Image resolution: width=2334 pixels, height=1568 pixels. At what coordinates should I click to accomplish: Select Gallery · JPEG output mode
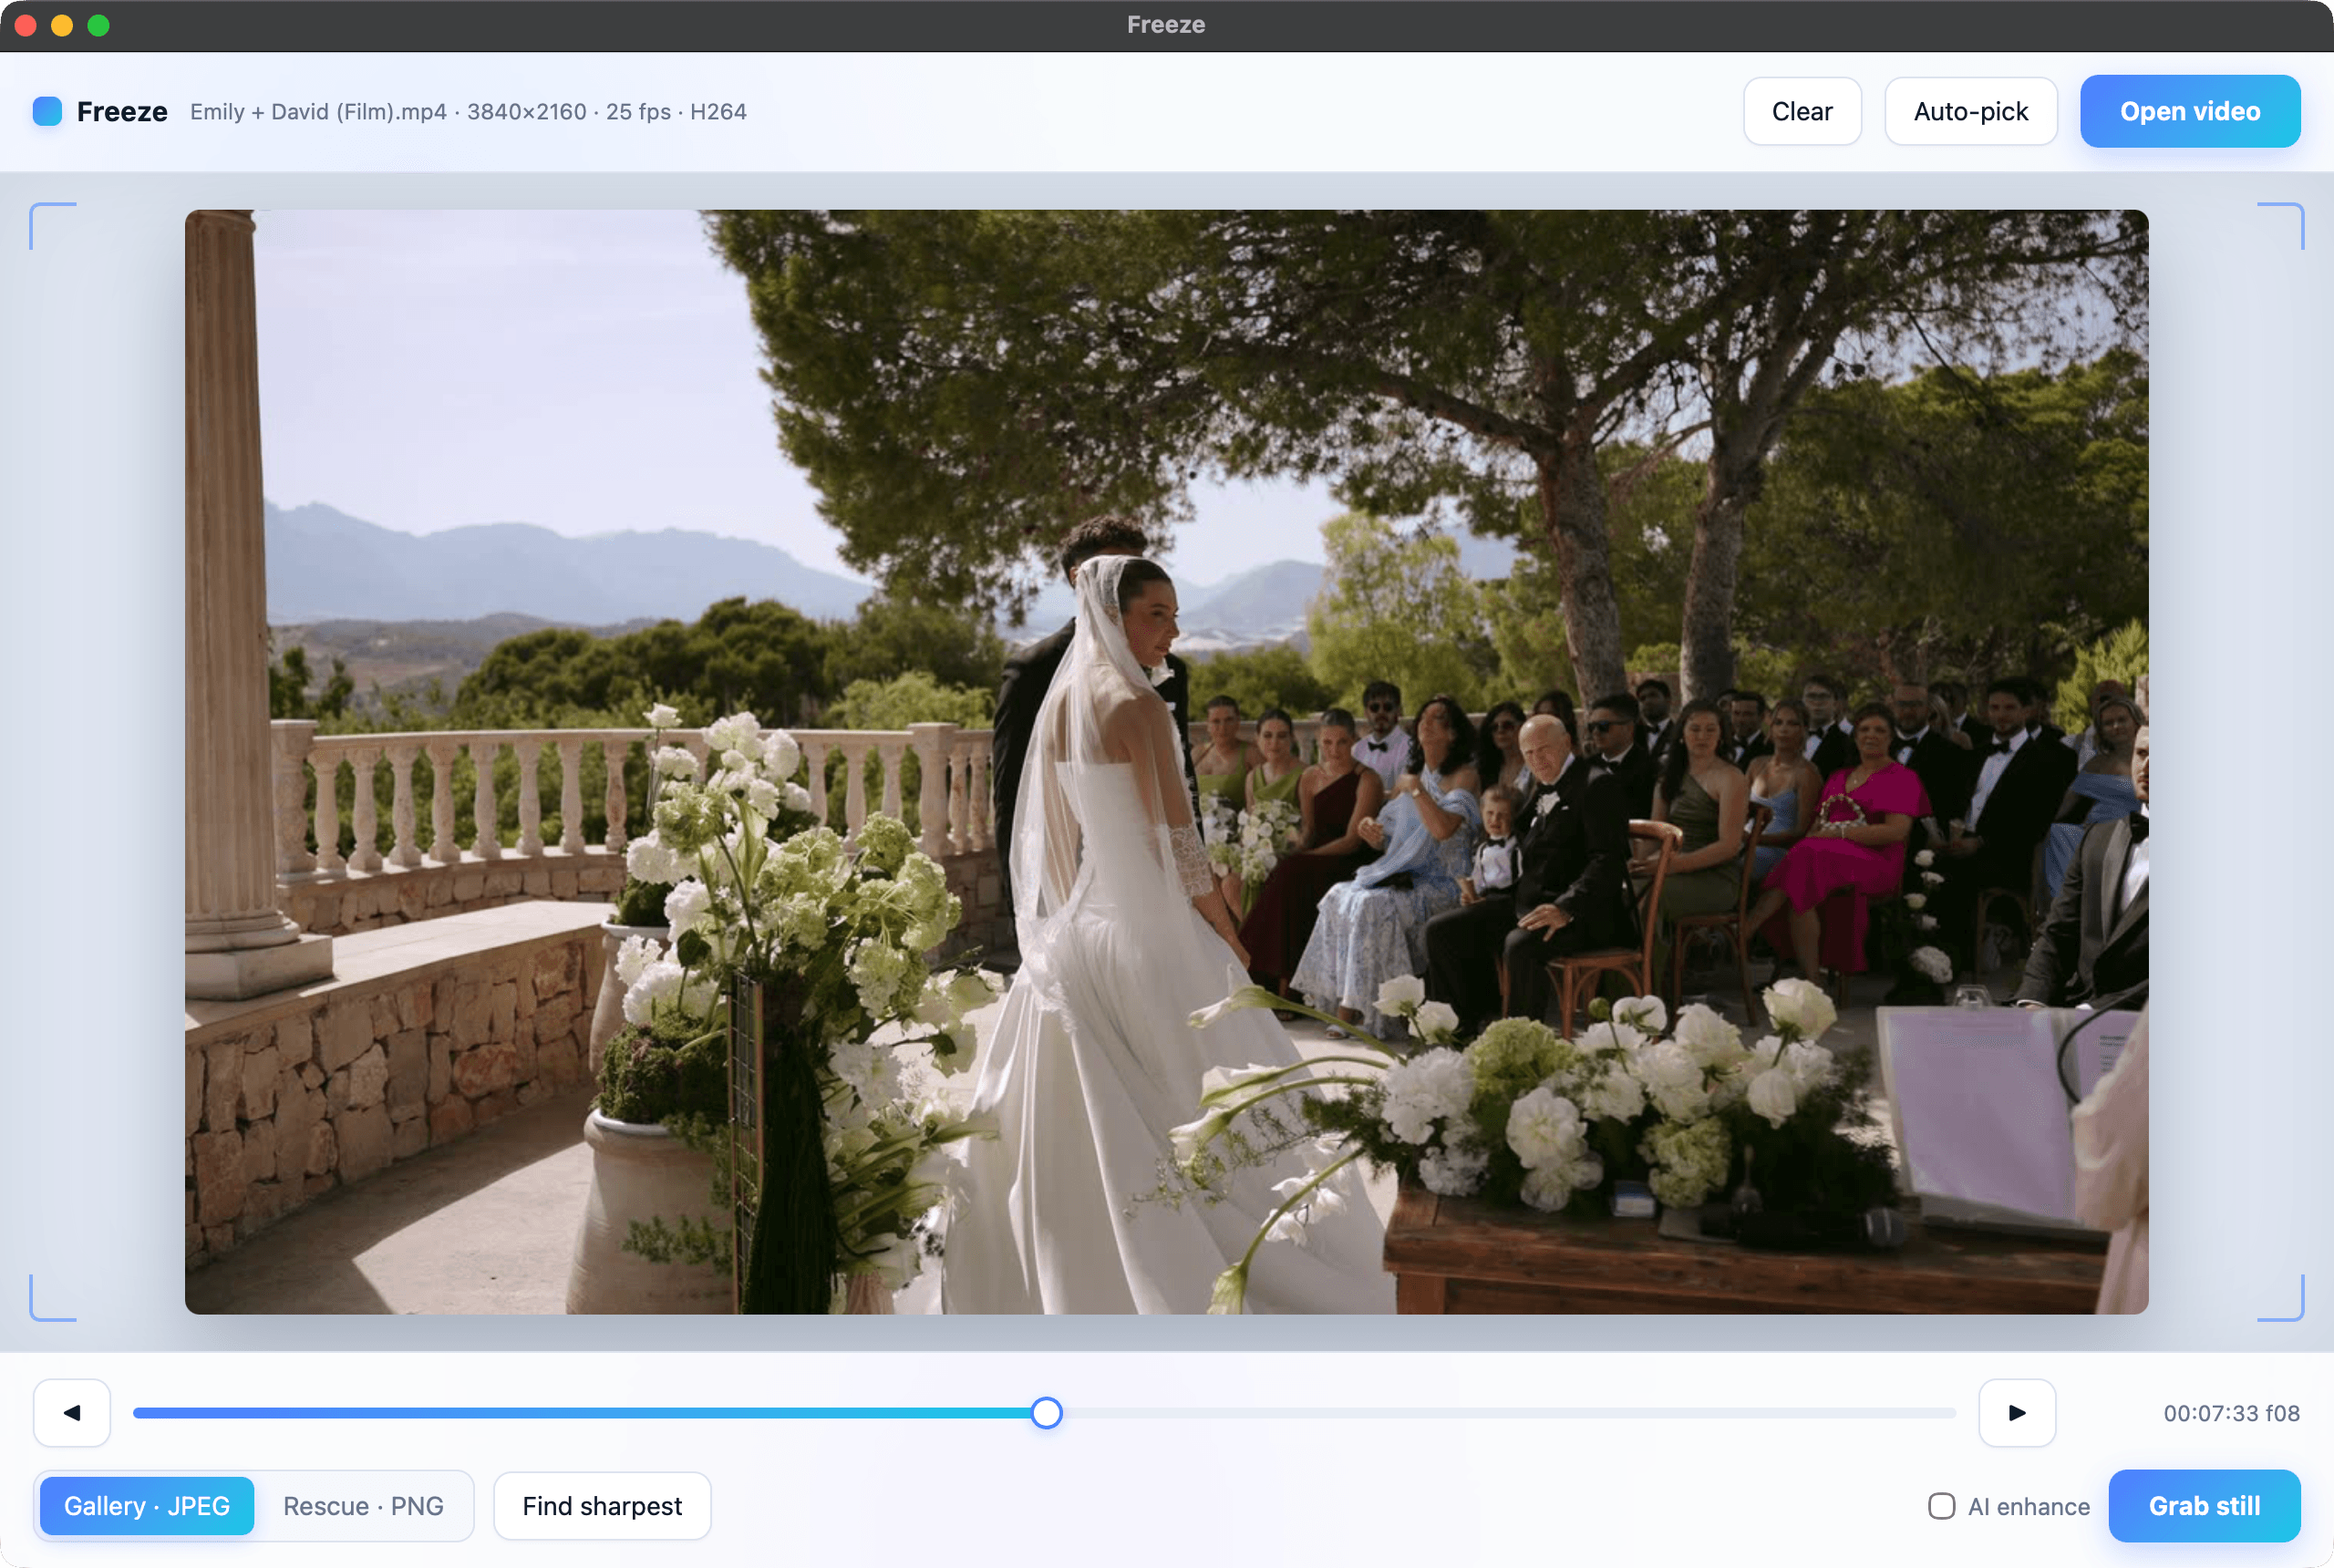tap(147, 1506)
